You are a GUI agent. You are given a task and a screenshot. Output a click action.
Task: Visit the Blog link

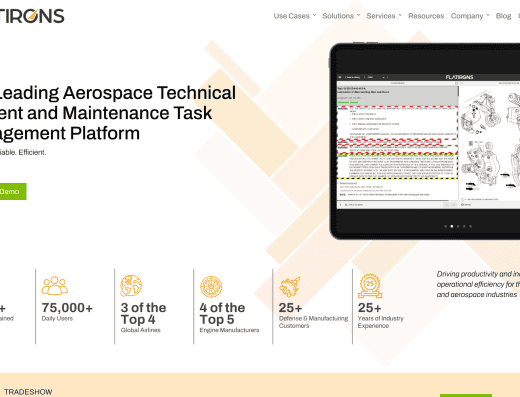click(x=503, y=16)
